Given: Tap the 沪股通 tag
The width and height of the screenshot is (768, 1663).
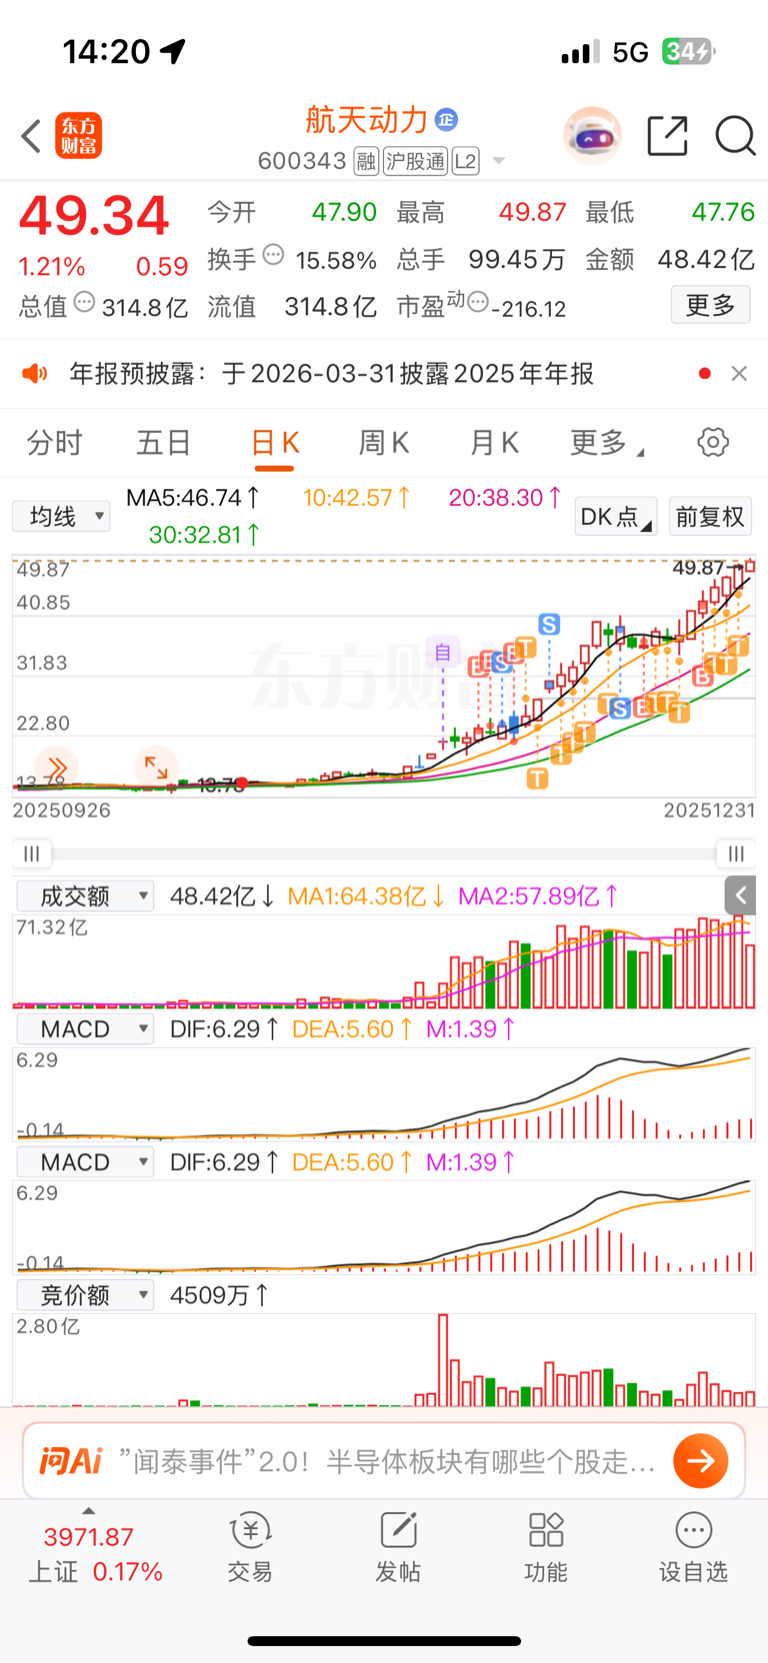Looking at the screenshot, I should [x=415, y=161].
